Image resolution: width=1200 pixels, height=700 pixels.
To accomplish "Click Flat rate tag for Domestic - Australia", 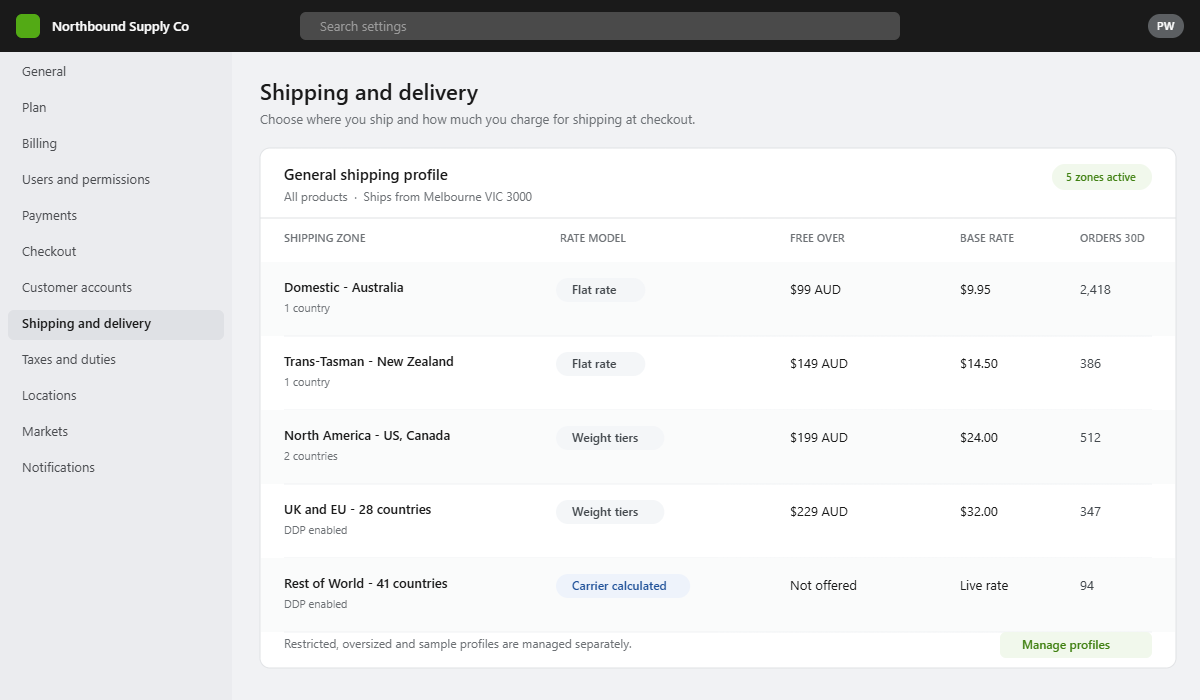I will coord(600,290).
